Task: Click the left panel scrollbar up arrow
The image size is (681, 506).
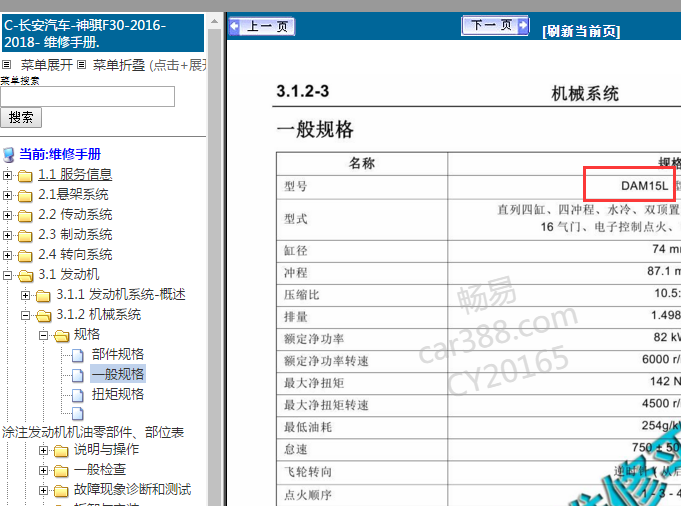Action: 215,20
